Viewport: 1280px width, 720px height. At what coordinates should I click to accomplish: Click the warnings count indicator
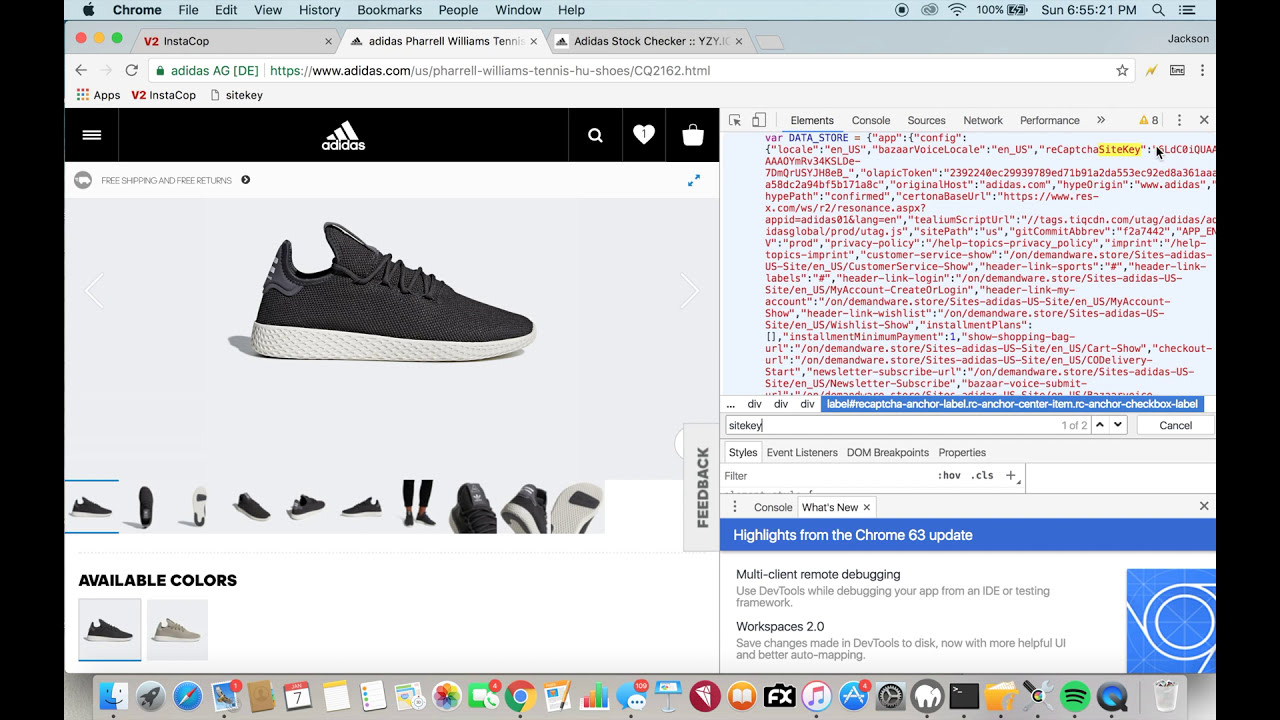(1149, 120)
